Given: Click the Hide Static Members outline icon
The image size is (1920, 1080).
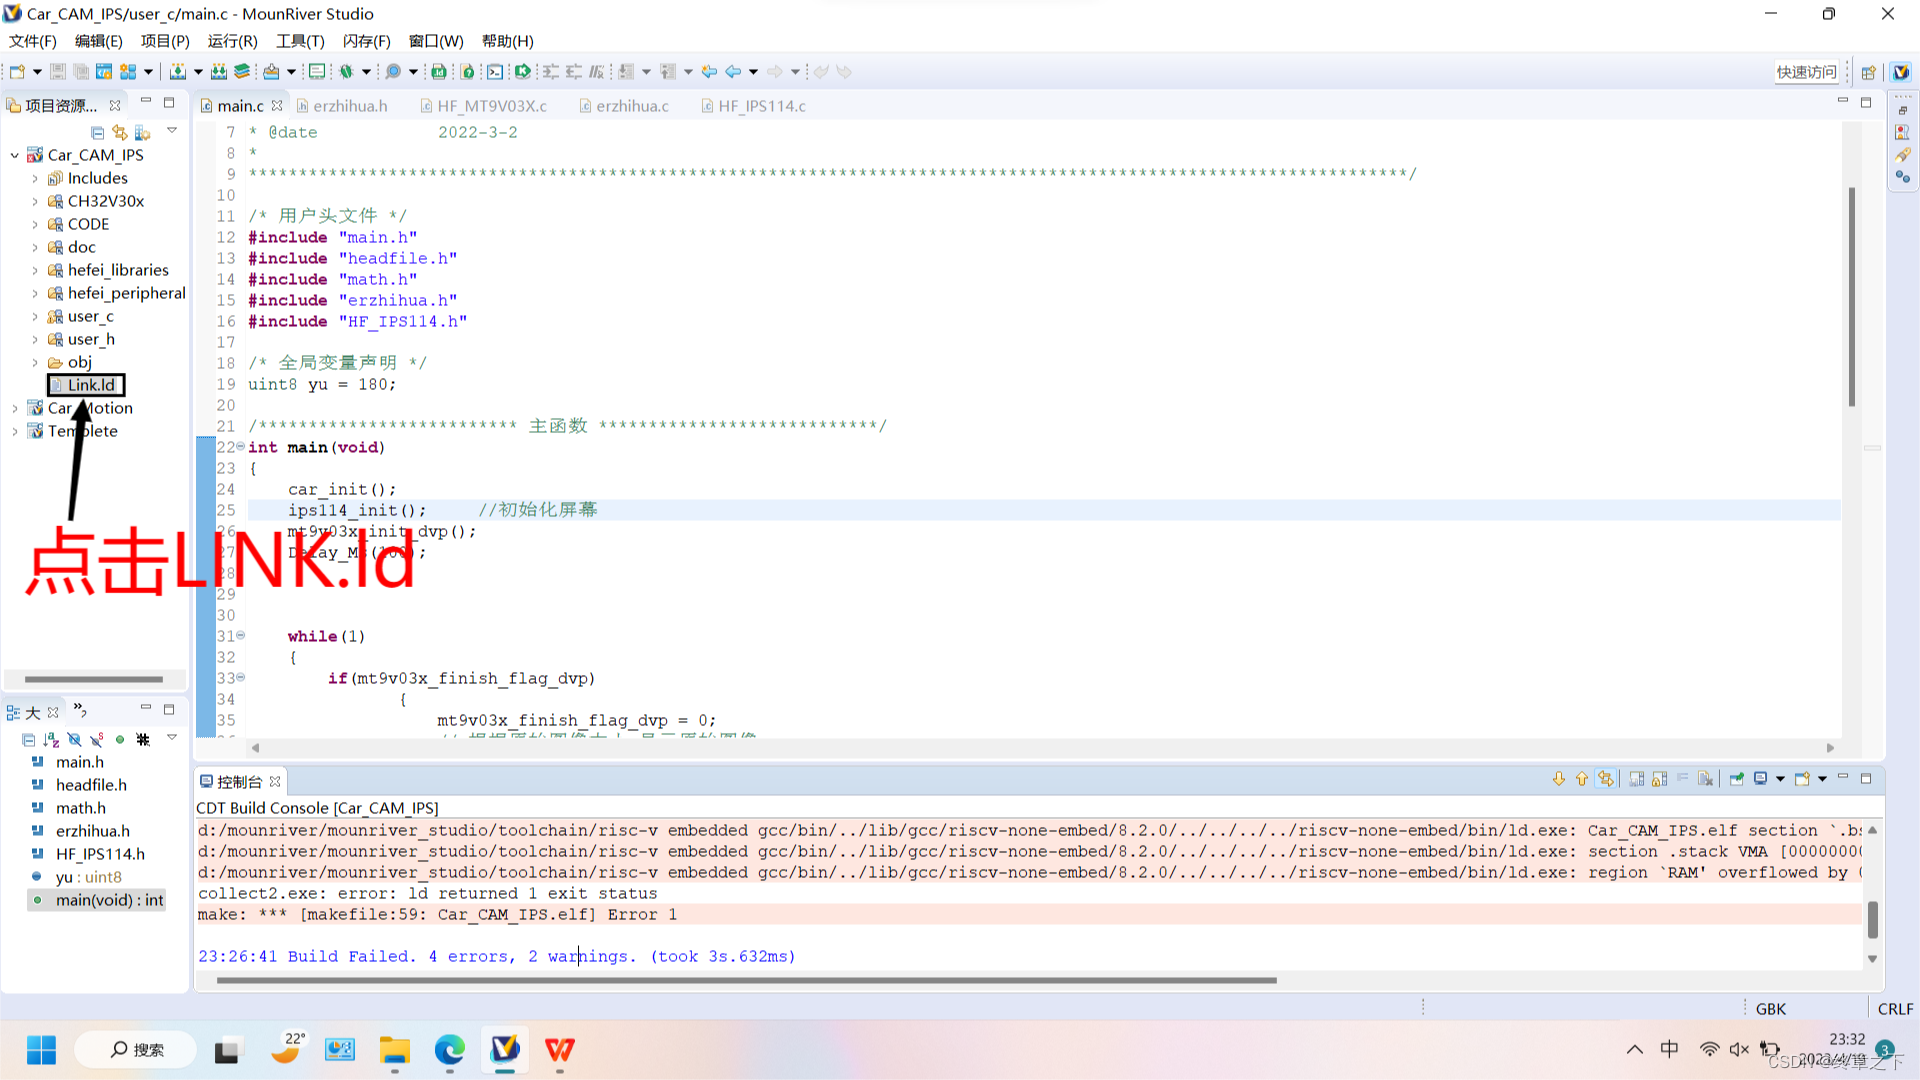Looking at the screenshot, I should (97, 740).
